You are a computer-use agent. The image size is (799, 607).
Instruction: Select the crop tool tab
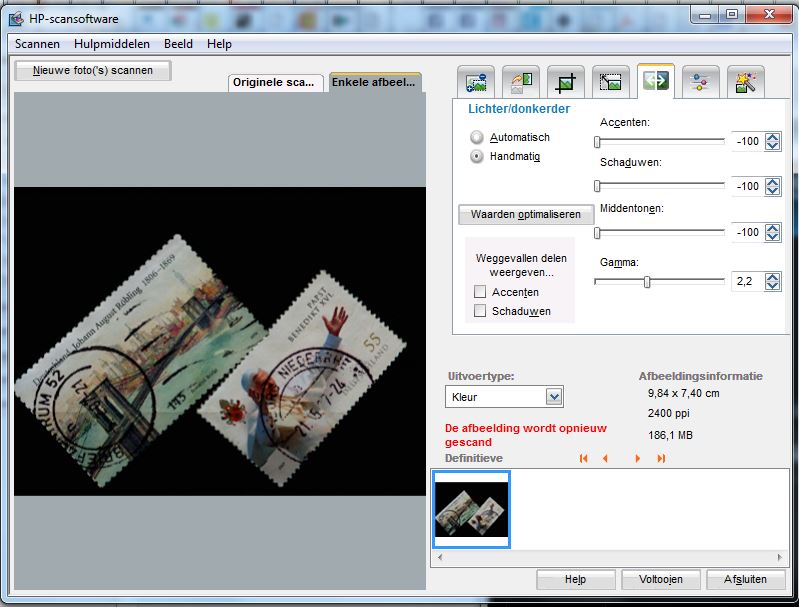(566, 82)
